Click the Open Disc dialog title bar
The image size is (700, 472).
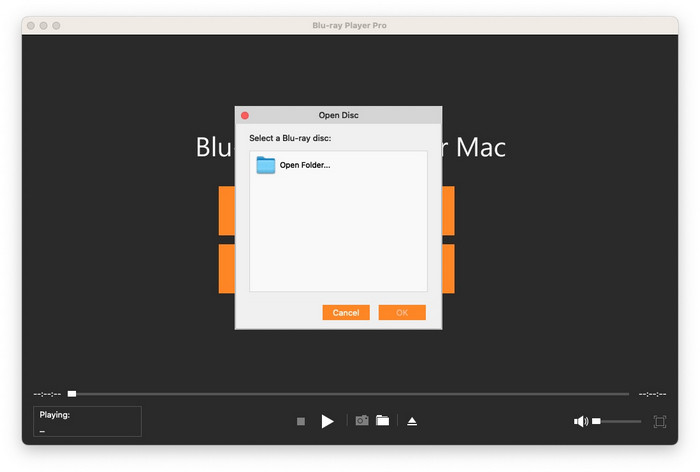click(338, 116)
